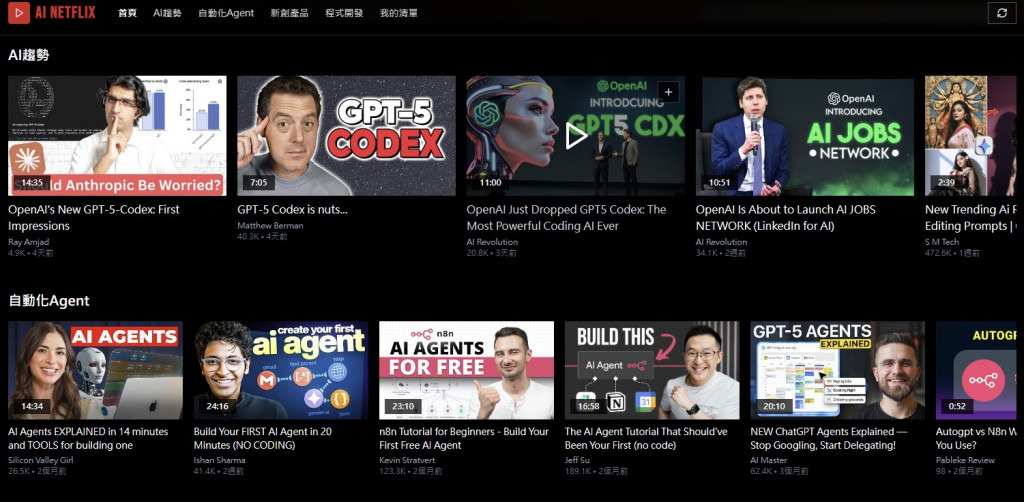
Task: Click title 'n8n Tutorial for Beginners'
Action: coord(464,438)
